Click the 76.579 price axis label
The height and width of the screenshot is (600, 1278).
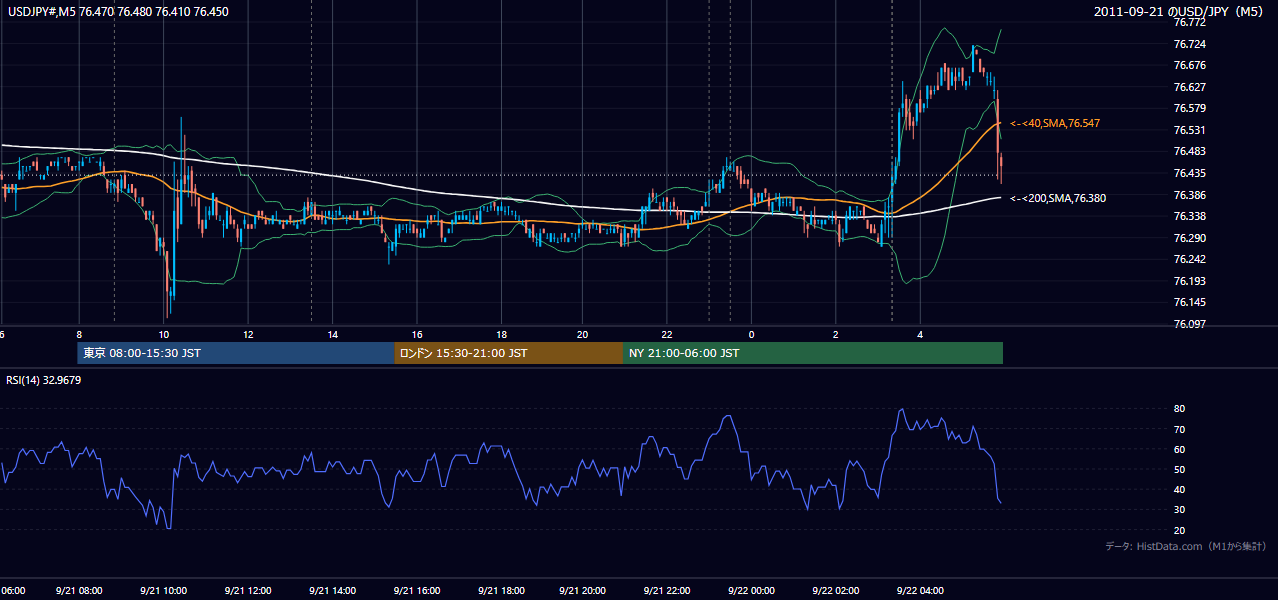(1189, 108)
